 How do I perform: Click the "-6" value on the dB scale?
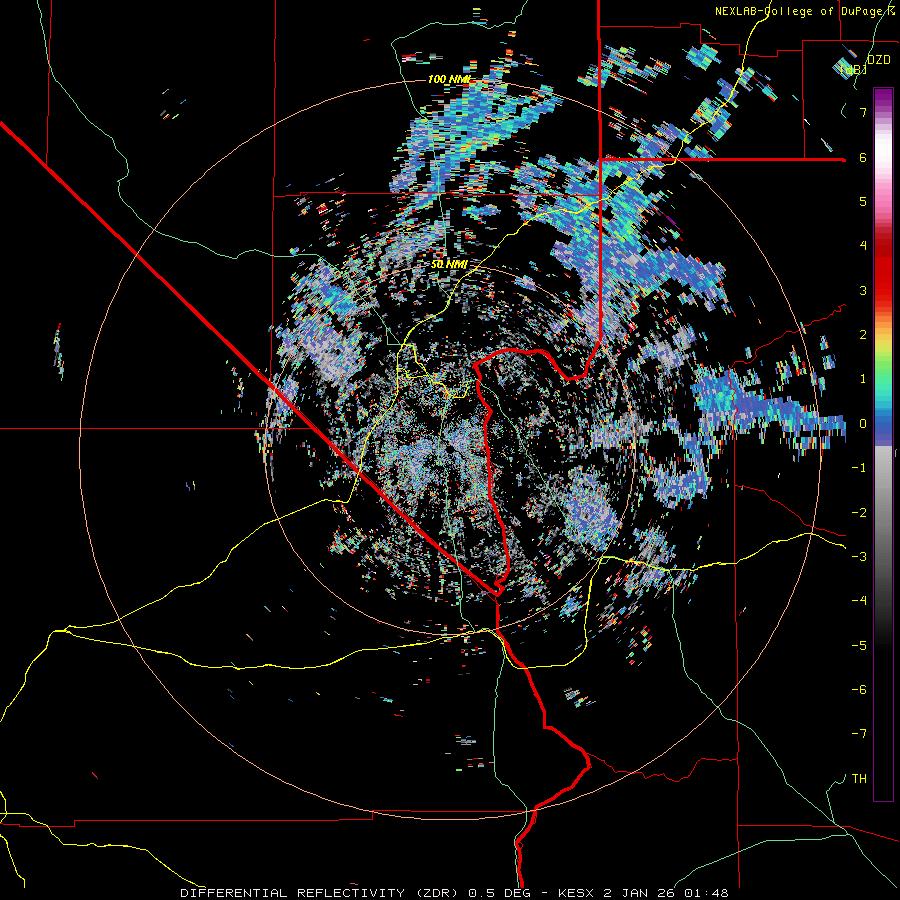coord(859,690)
